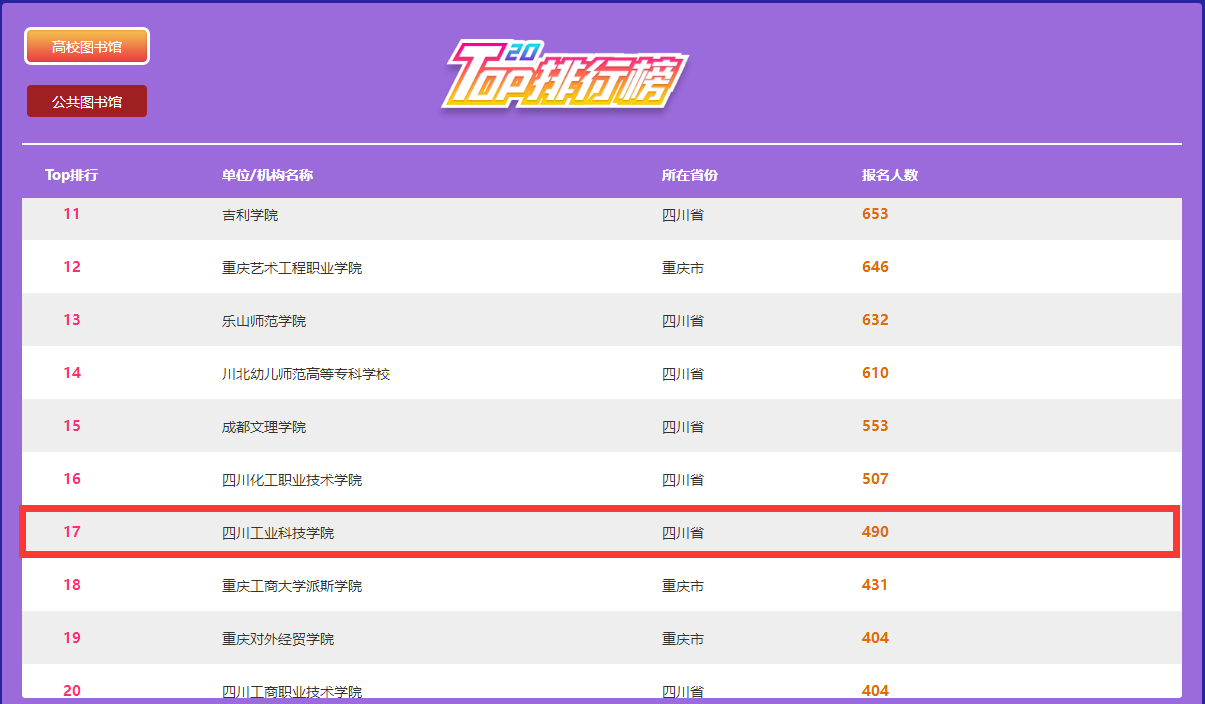
Task: Click 四川化工职业技术学院 in the list
Action: pos(291,480)
